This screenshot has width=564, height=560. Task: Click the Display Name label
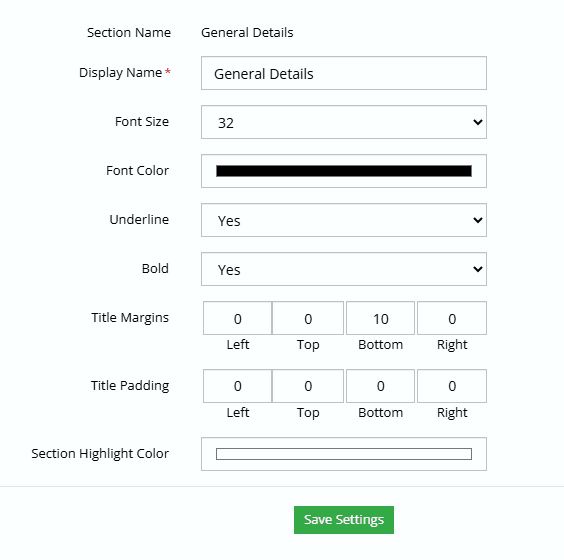120,73
